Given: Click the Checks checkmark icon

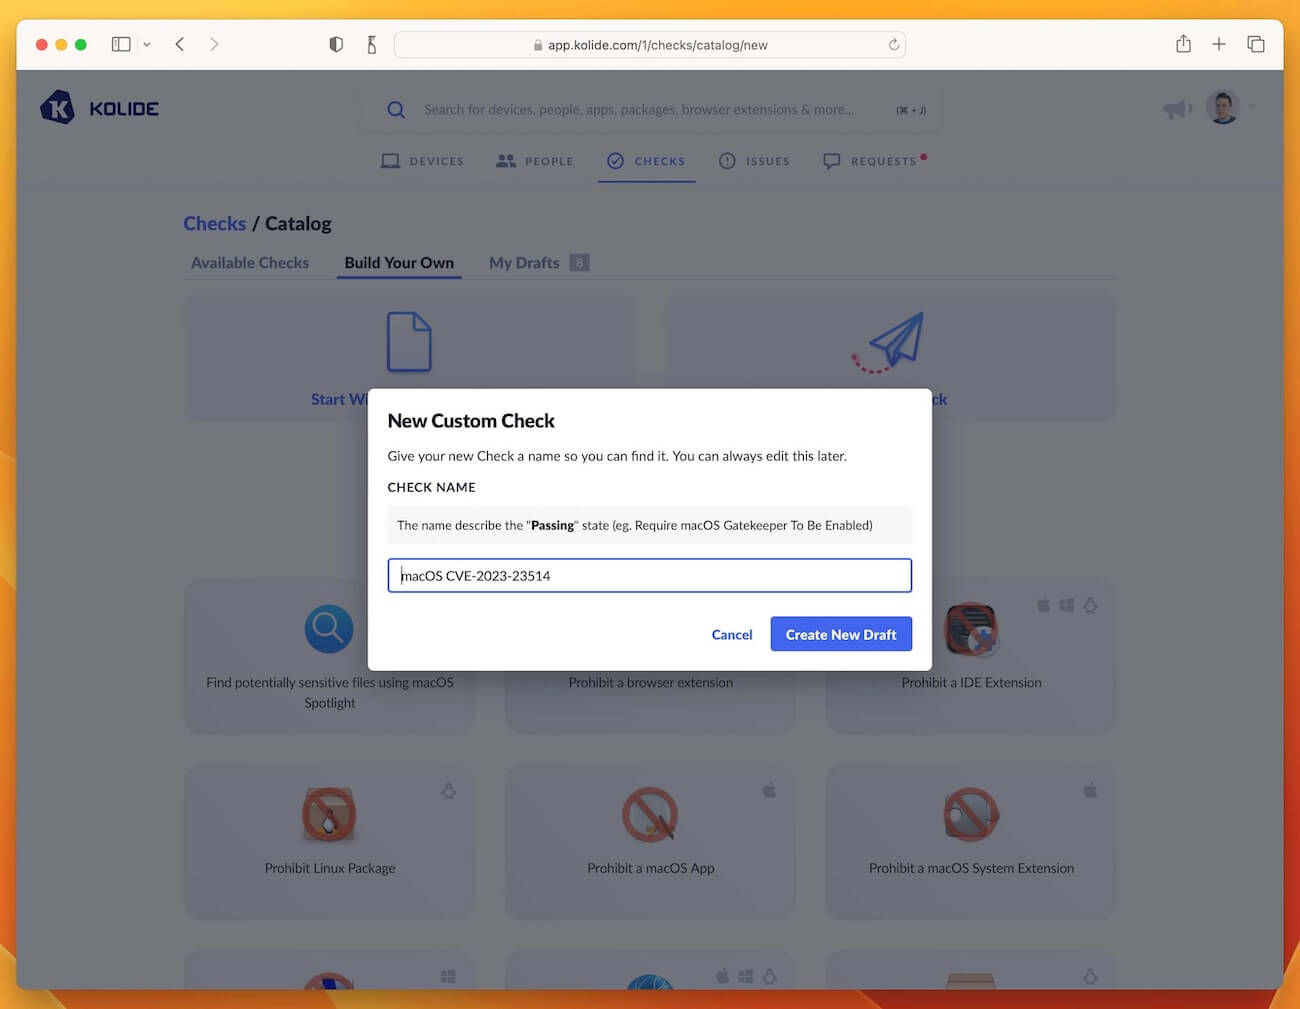Looking at the screenshot, I should pos(614,160).
